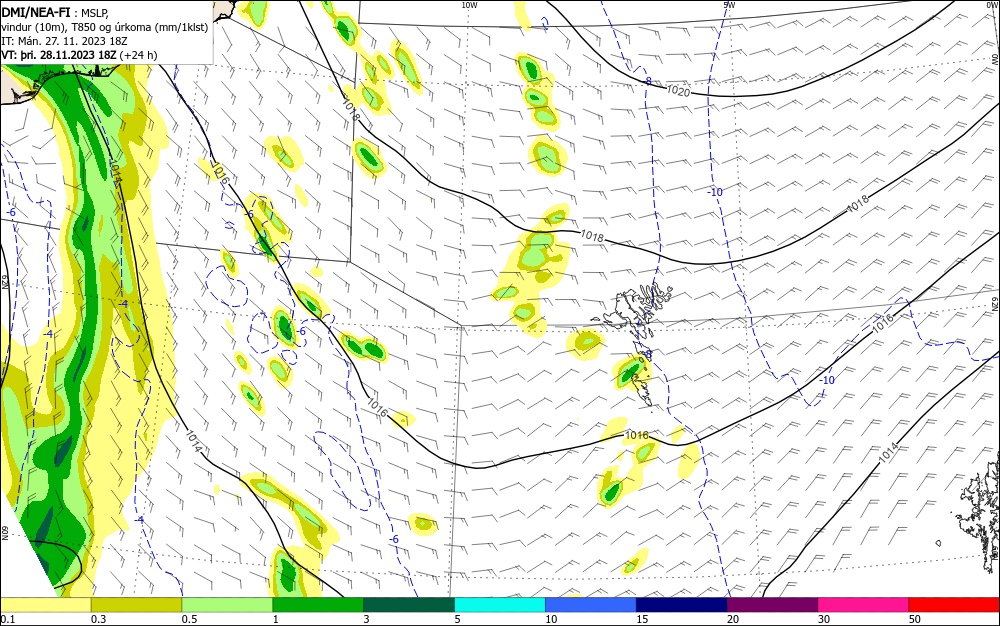
Task: Select the red 50+ legend swatch
Action: click(x=954, y=605)
